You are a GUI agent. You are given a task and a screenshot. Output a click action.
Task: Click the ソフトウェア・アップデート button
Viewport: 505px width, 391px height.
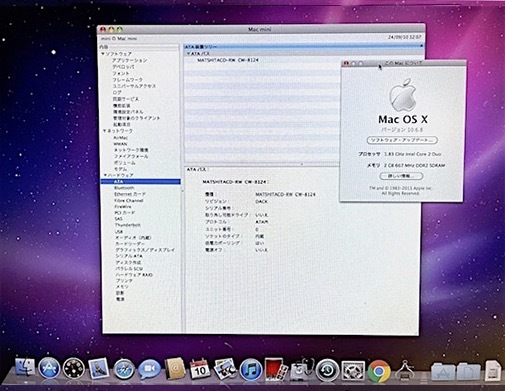point(402,140)
